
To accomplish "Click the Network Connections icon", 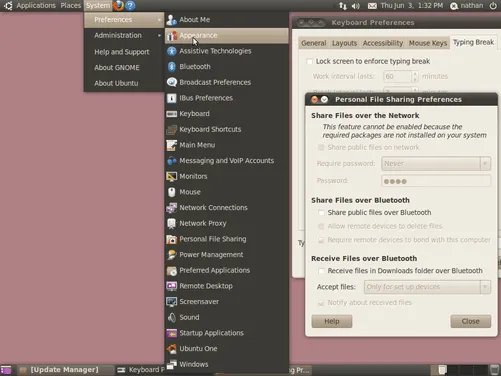I will (171, 208).
